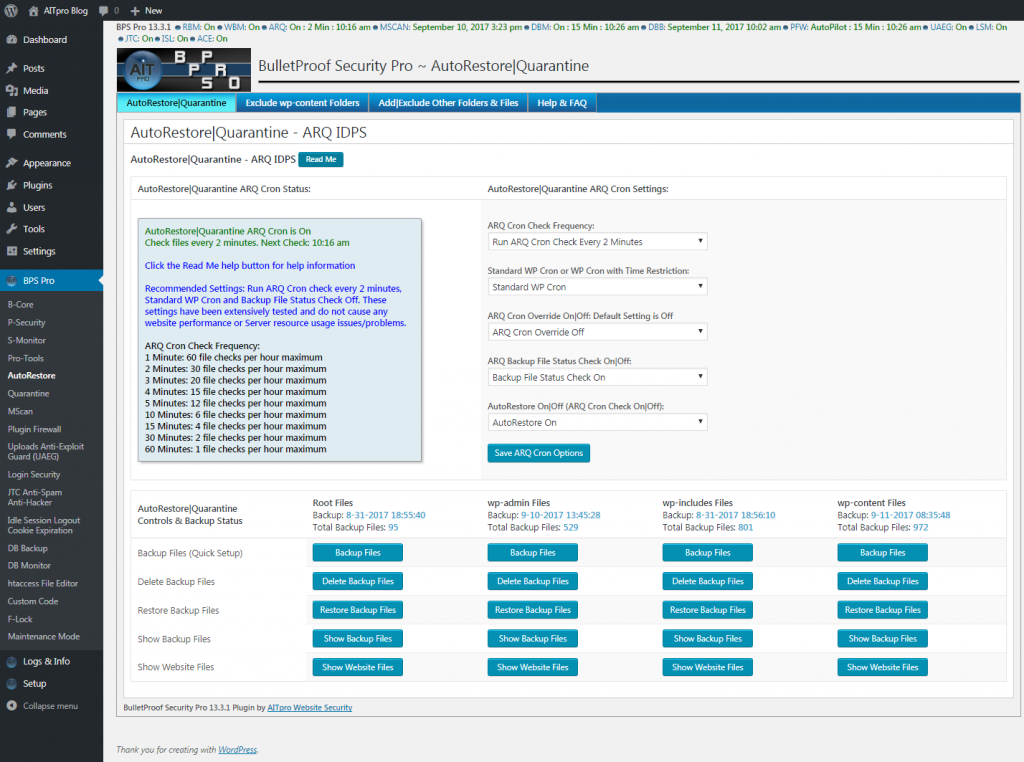The image size is (1024, 762).
Task: Open the Setup gear icon
Action: (13, 683)
